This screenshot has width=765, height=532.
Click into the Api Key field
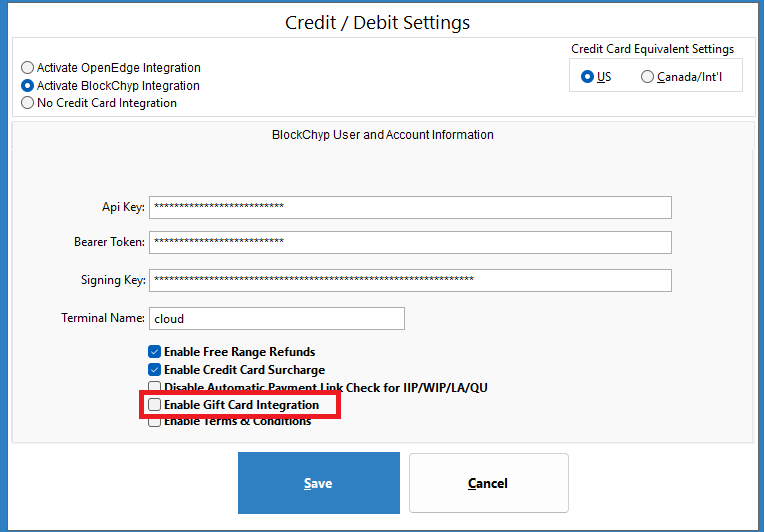[x=410, y=207]
